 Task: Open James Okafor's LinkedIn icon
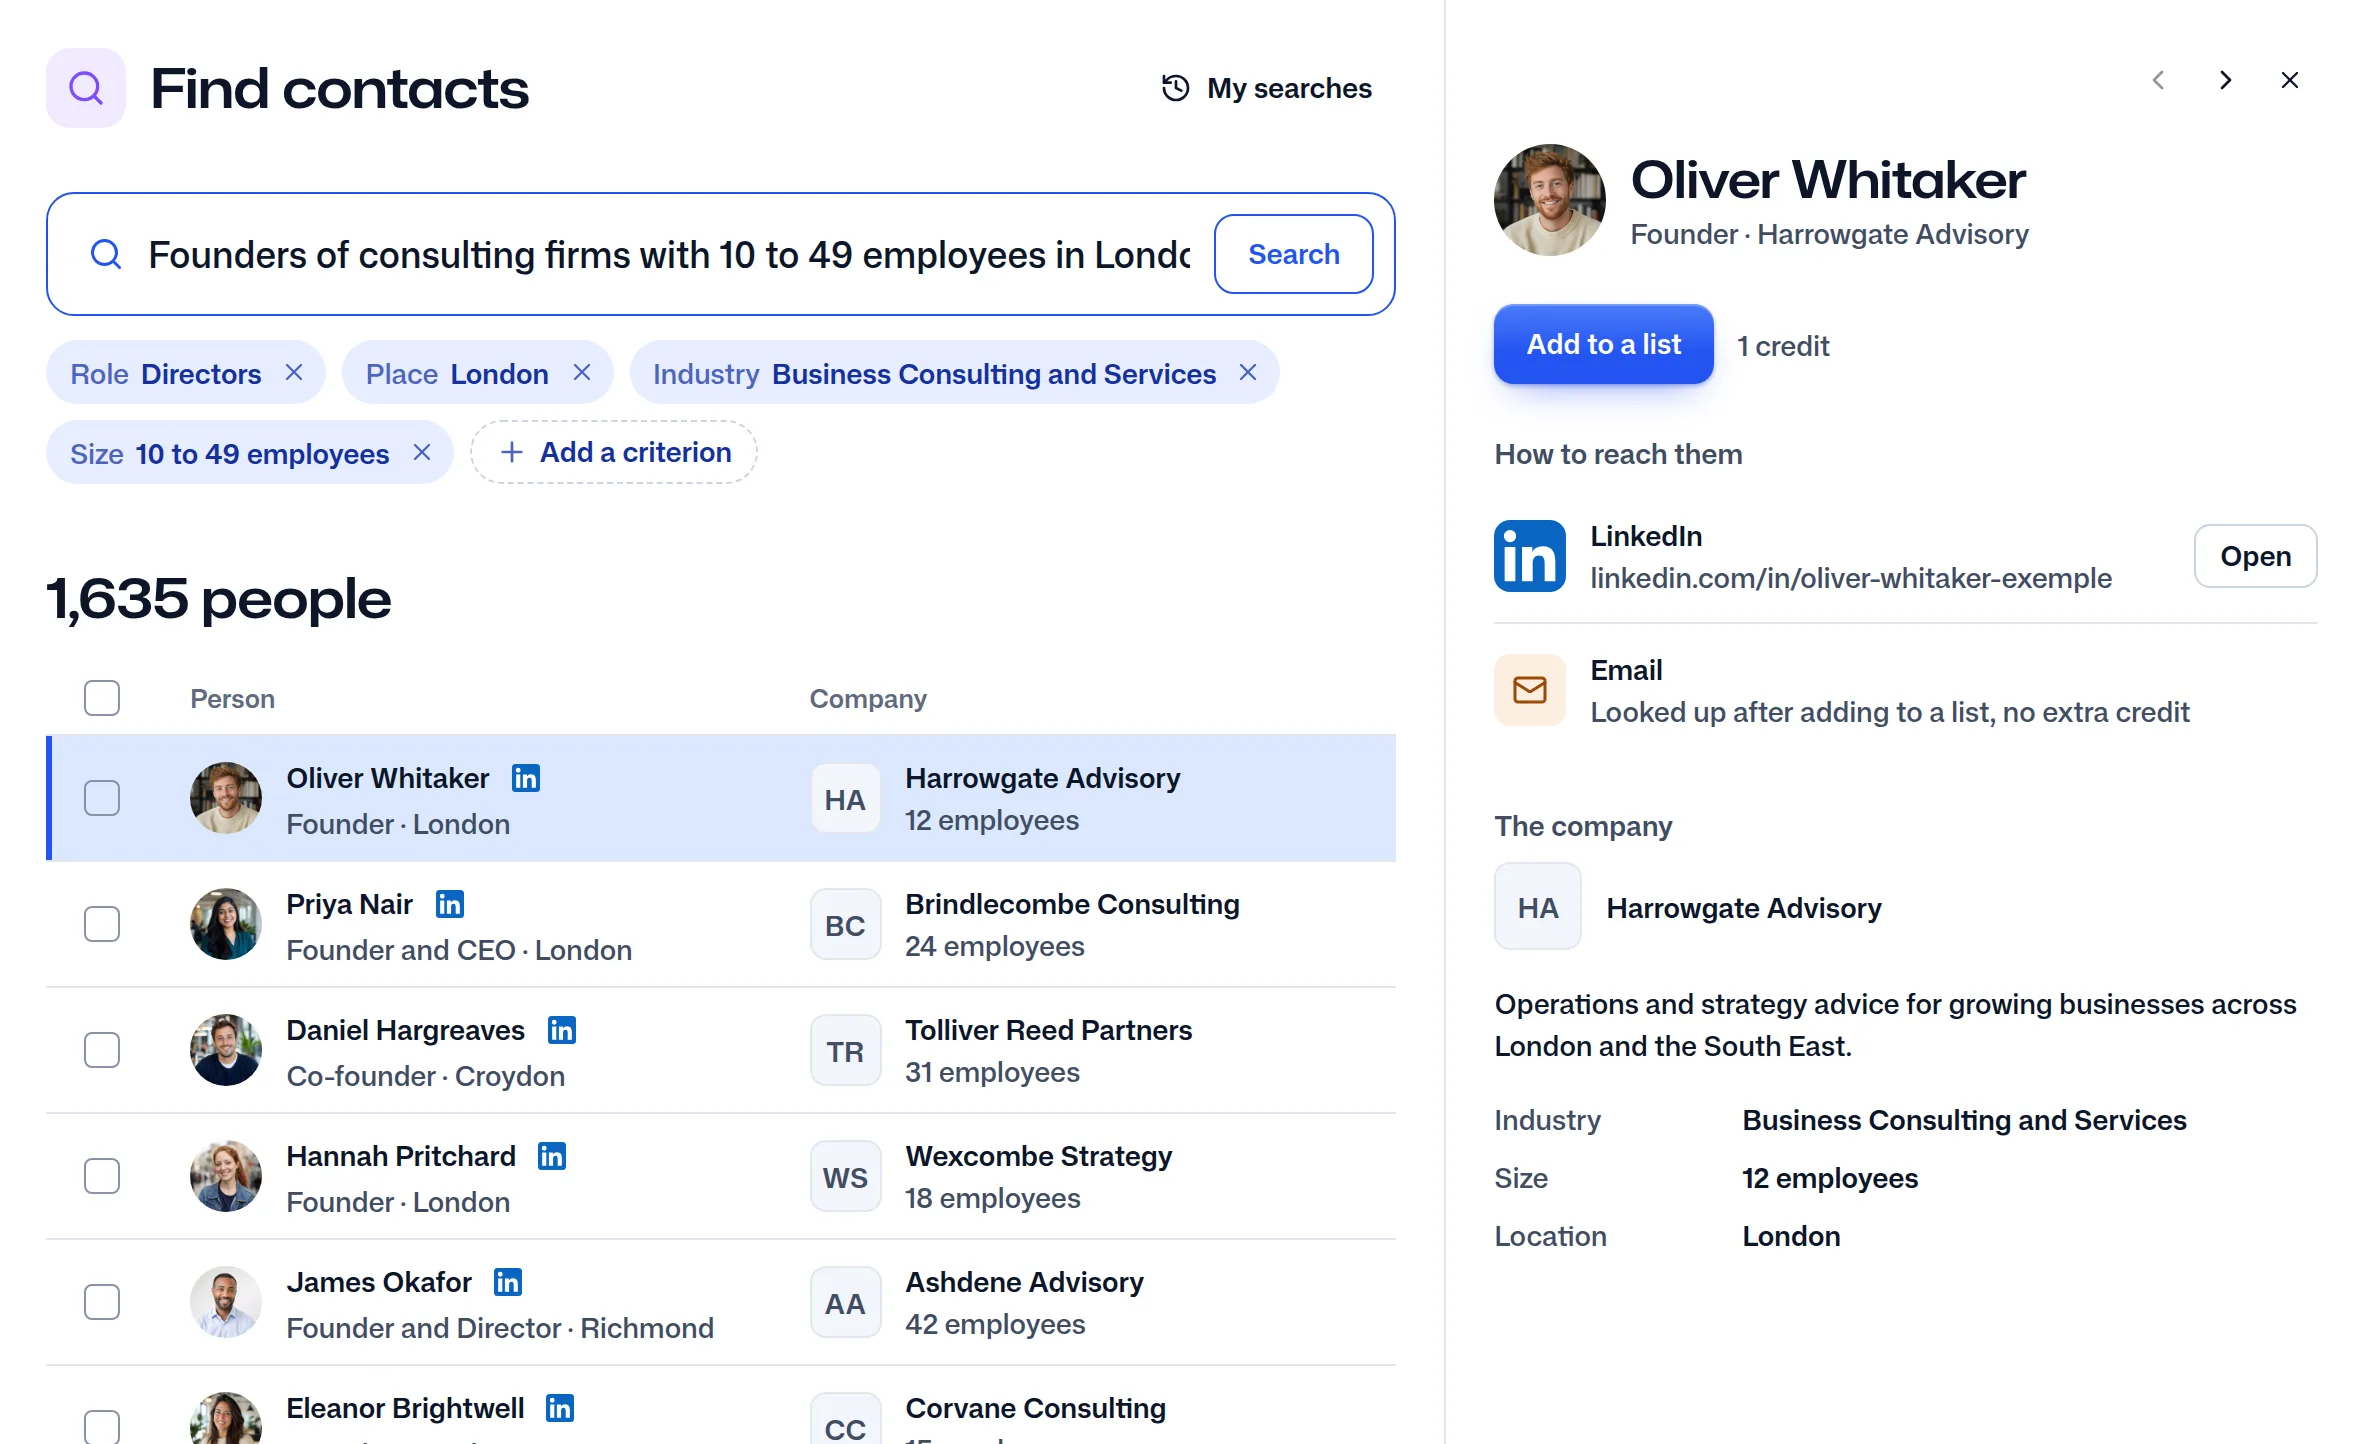pyautogui.click(x=508, y=1282)
